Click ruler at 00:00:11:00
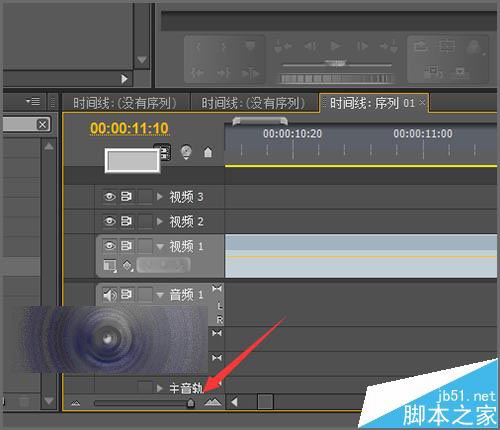This screenshot has height=430, width=500. coord(423,134)
